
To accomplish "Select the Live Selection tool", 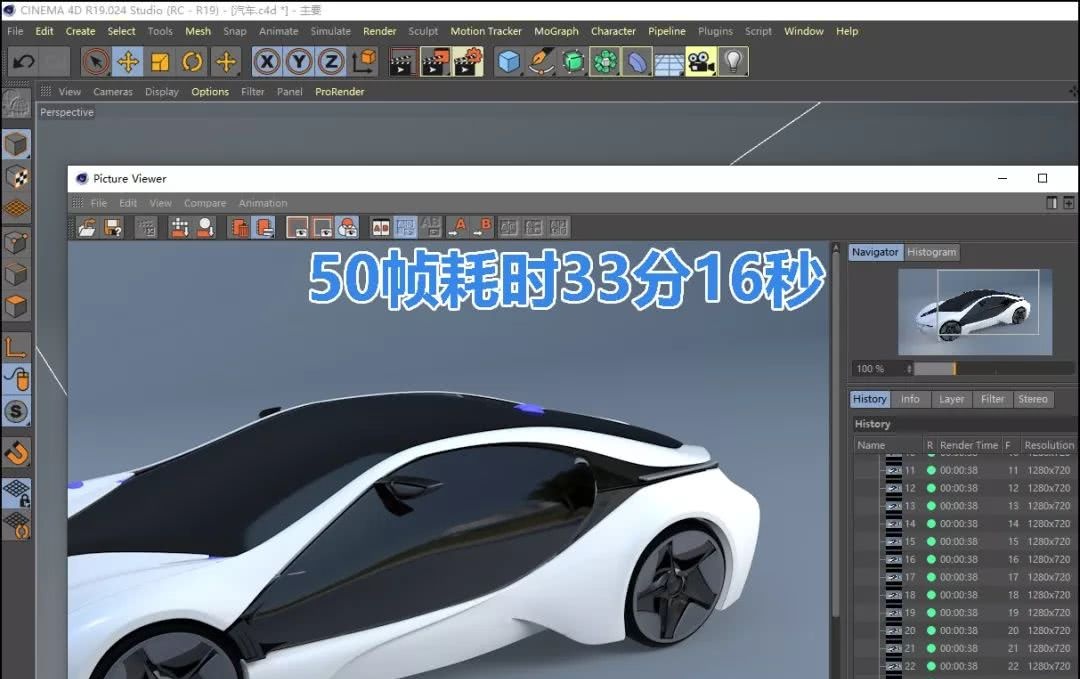I will (x=96, y=62).
